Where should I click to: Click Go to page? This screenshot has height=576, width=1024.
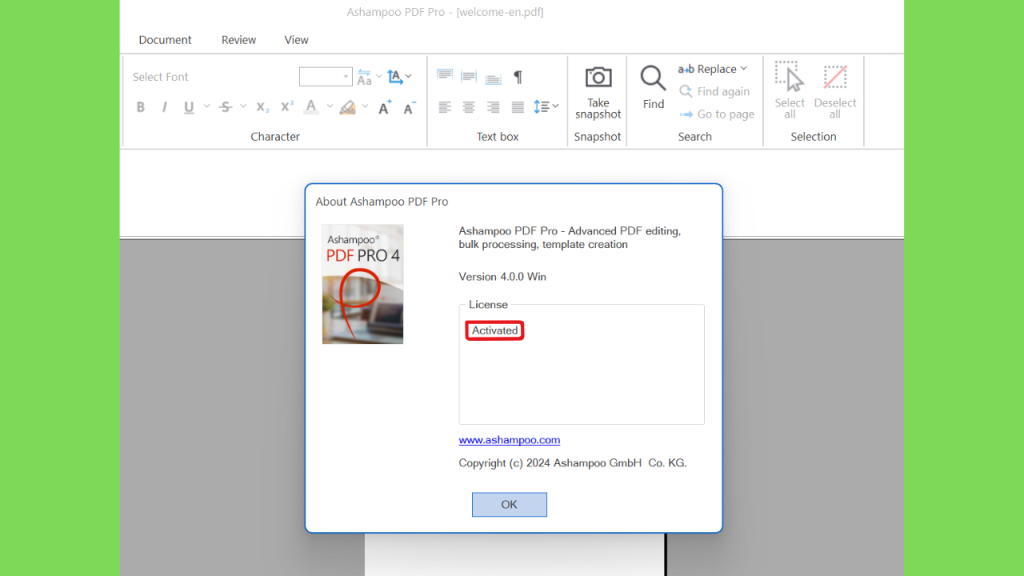click(x=716, y=114)
